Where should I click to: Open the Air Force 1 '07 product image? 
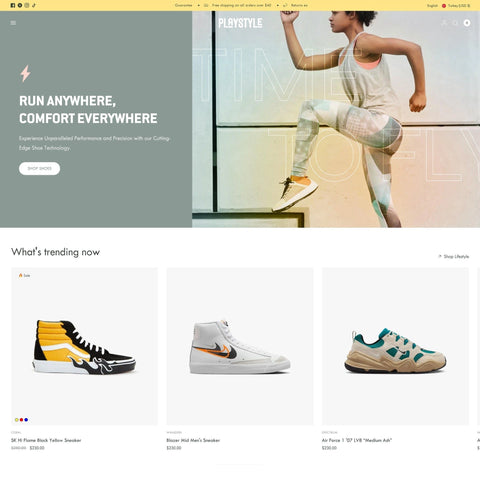pos(395,346)
